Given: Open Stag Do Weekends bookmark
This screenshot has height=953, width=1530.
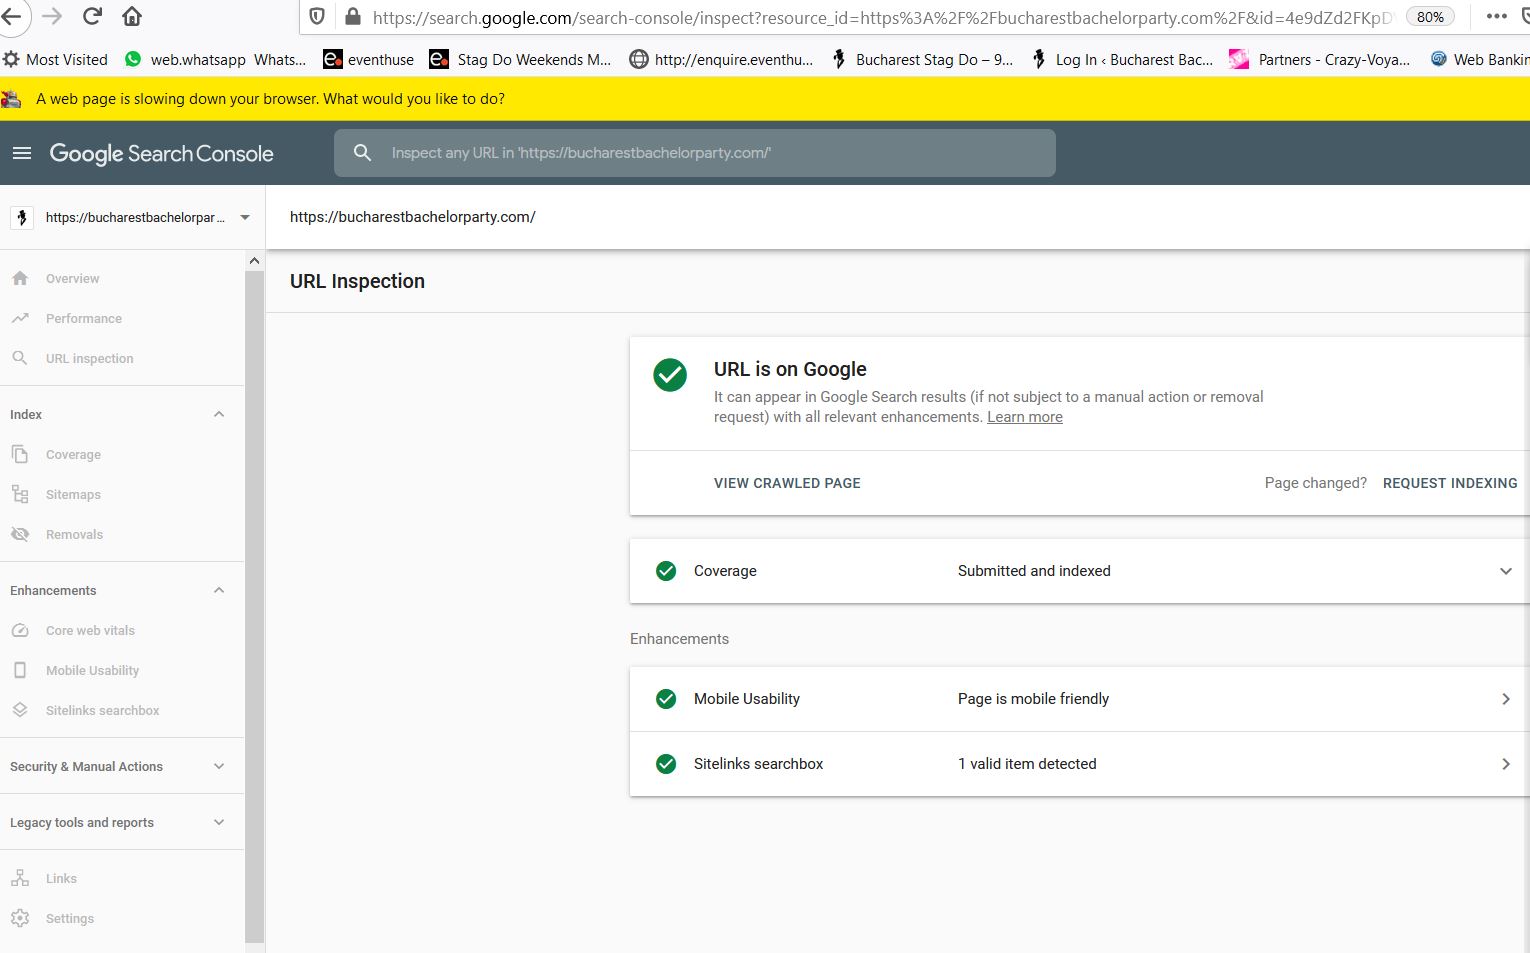Looking at the screenshot, I should pos(520,59).
